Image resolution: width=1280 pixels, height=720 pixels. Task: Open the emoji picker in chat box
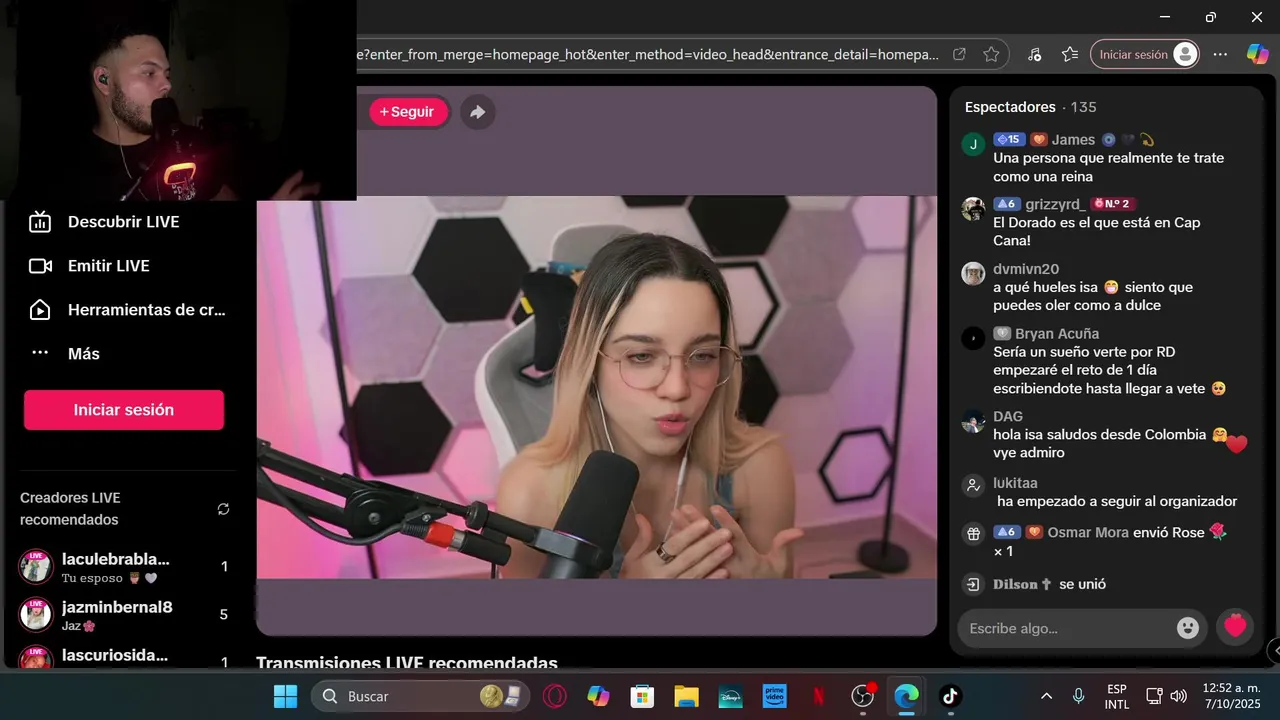(1188, 628)
